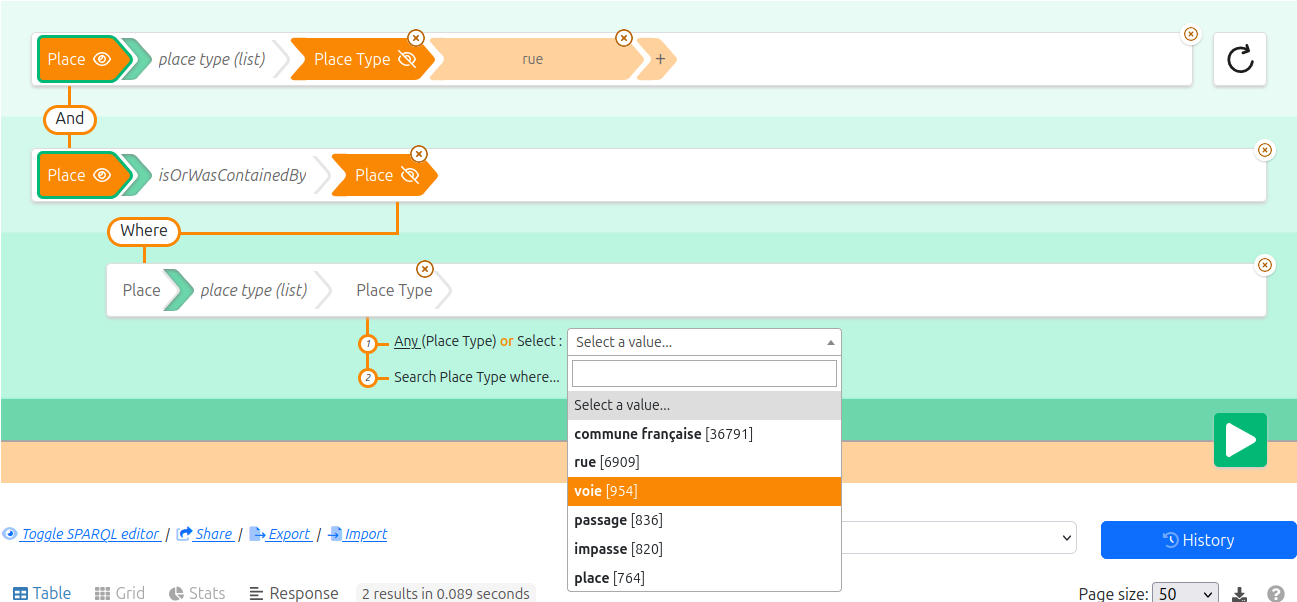Switch to the Response tab

pyautogui.click(x=294, y=593)
